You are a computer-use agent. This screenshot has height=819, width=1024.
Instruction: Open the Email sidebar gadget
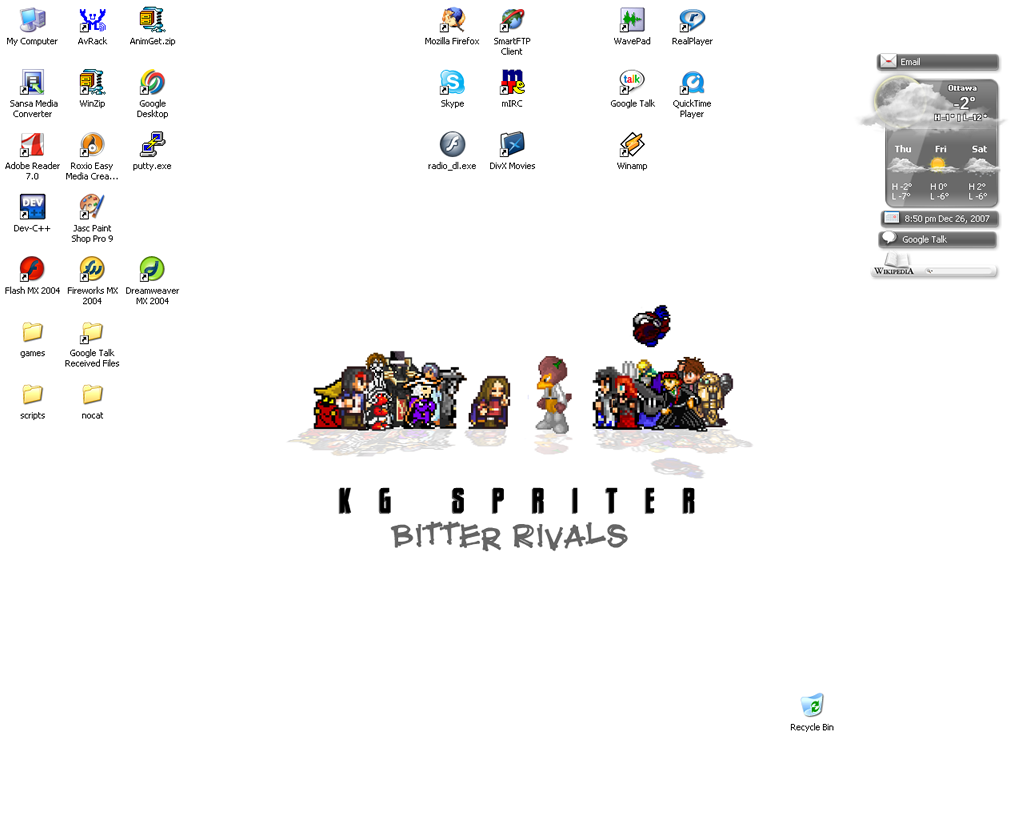pos(938,62)
